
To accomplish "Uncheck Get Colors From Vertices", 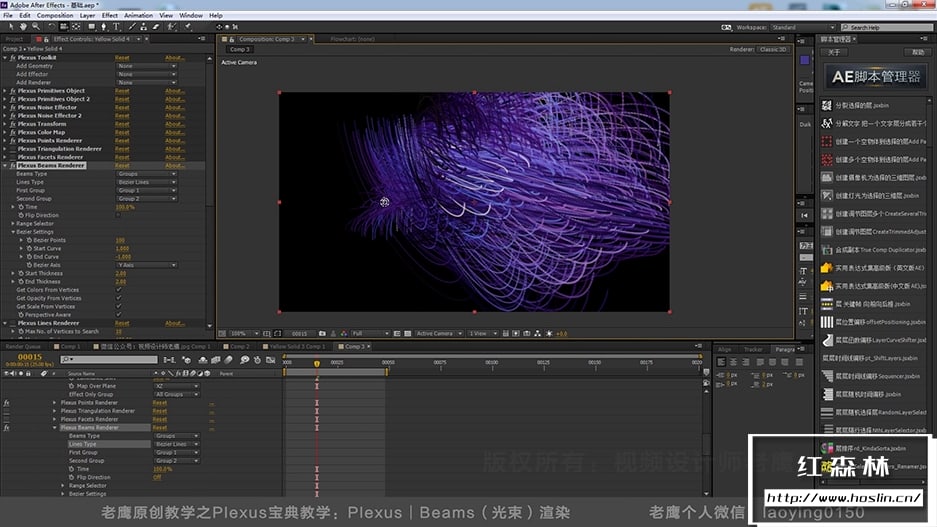I will point(118,290).
